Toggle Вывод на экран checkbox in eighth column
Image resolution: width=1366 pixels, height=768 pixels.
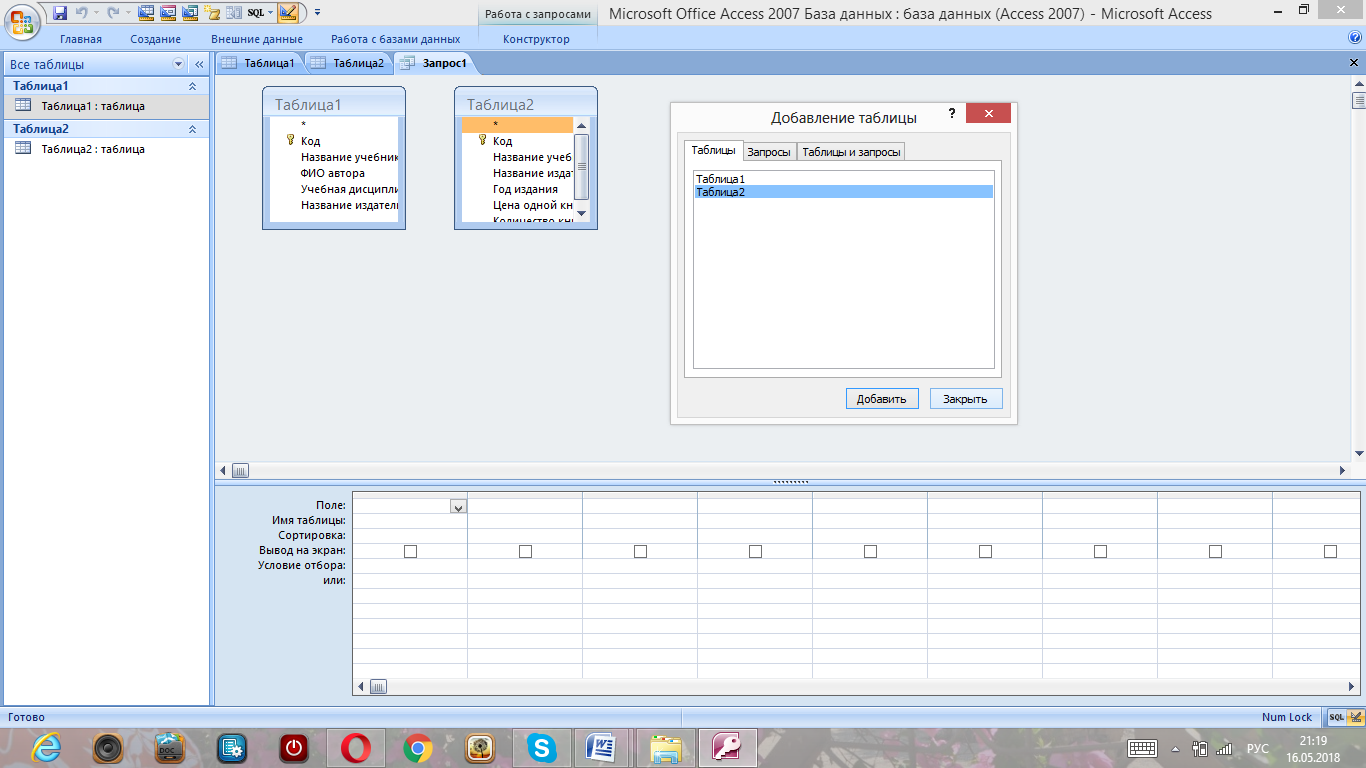[x=1215, y=551]
